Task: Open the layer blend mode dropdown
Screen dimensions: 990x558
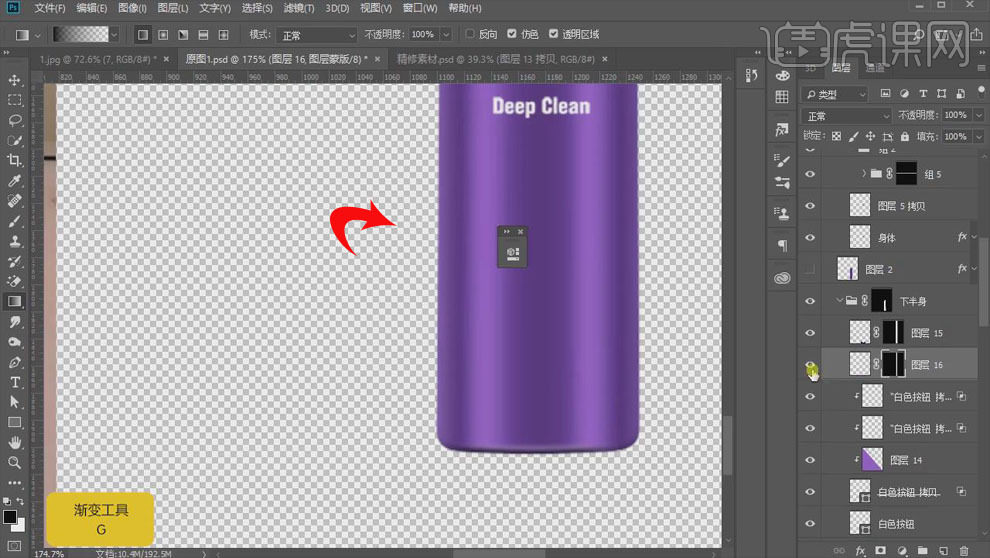Action: tap(846, 116)
